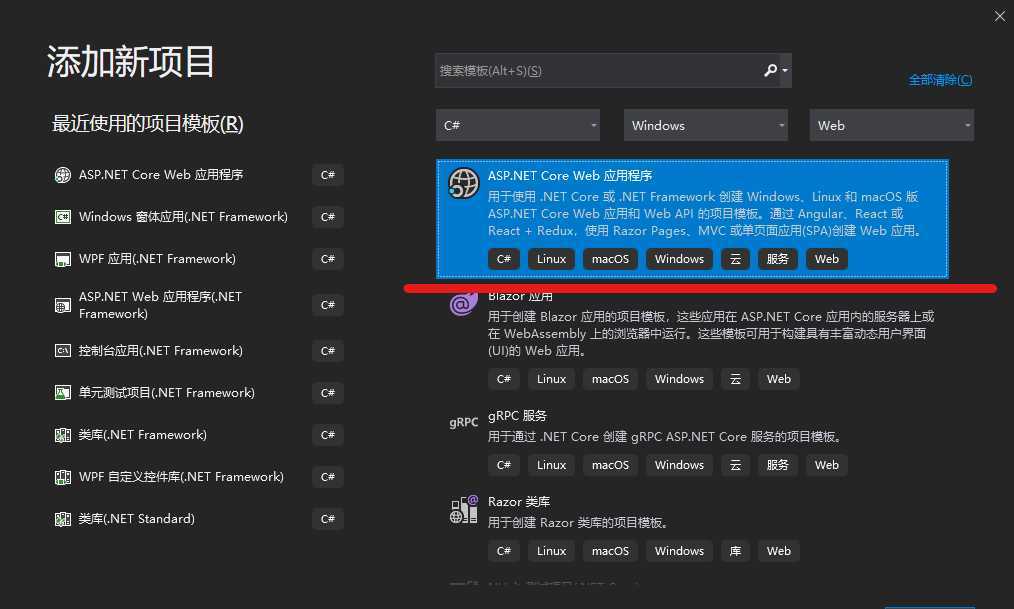
Task: Click the globe icon of selected ASP.NET Core template
Action: (464, 184)
